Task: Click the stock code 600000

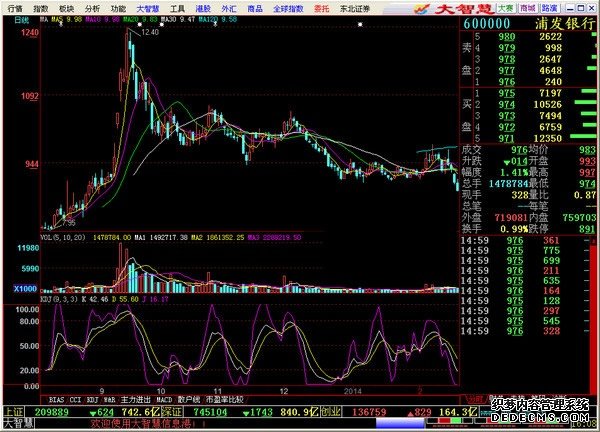Action: (x=487, y=24)
